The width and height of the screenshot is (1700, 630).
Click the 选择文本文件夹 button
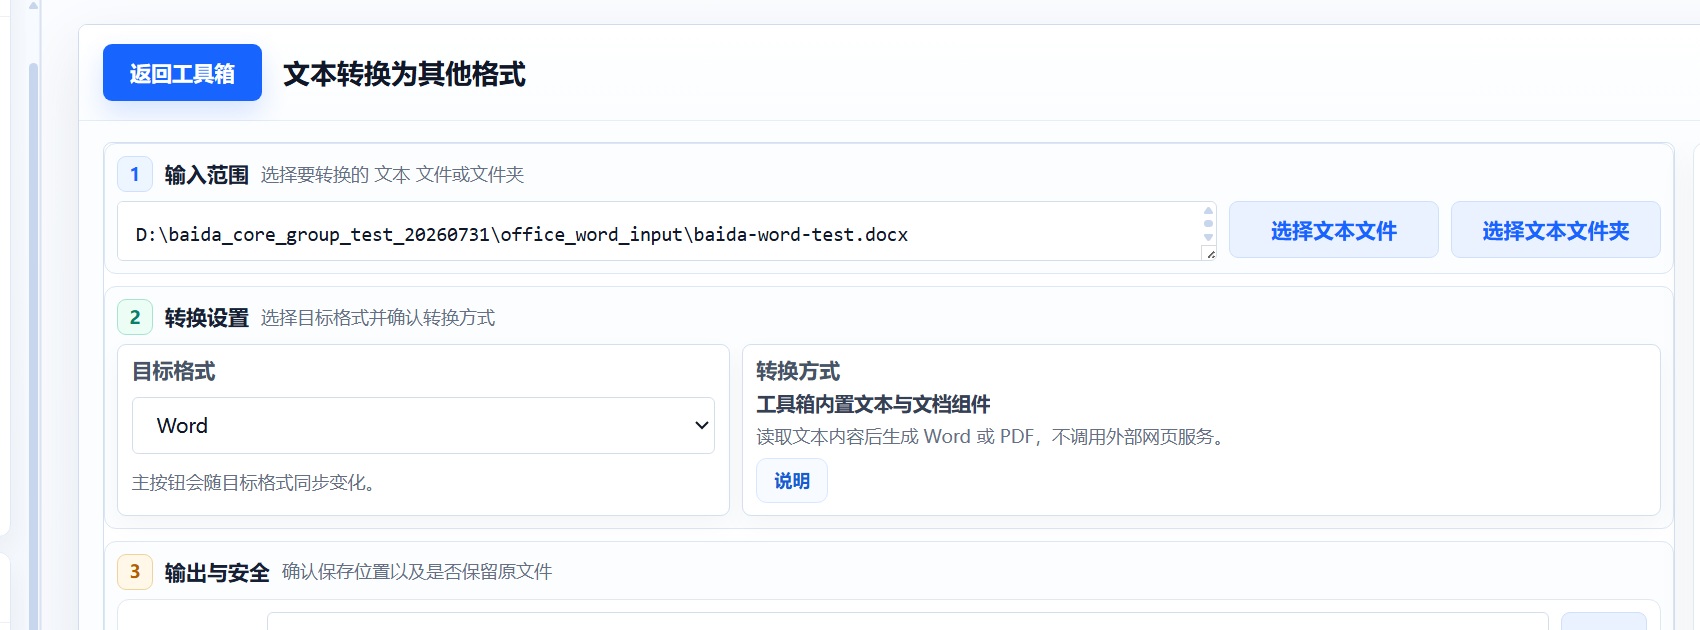1555,230
